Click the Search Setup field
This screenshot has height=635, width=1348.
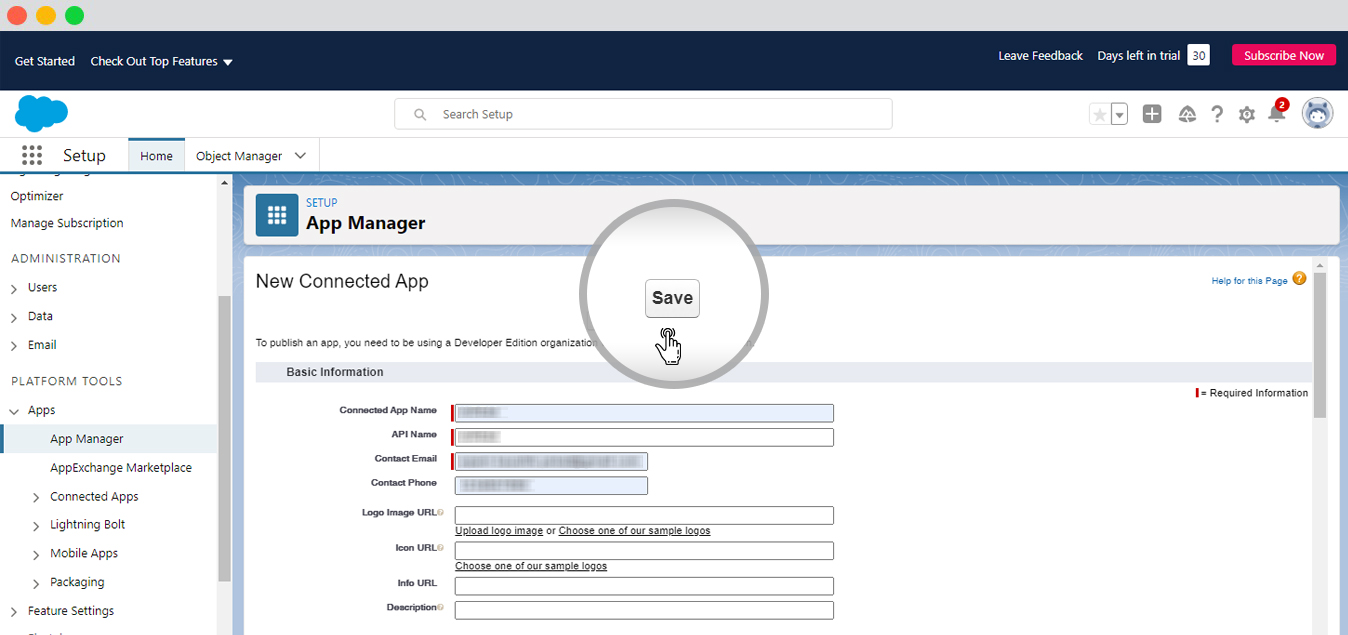pos(643,114)
